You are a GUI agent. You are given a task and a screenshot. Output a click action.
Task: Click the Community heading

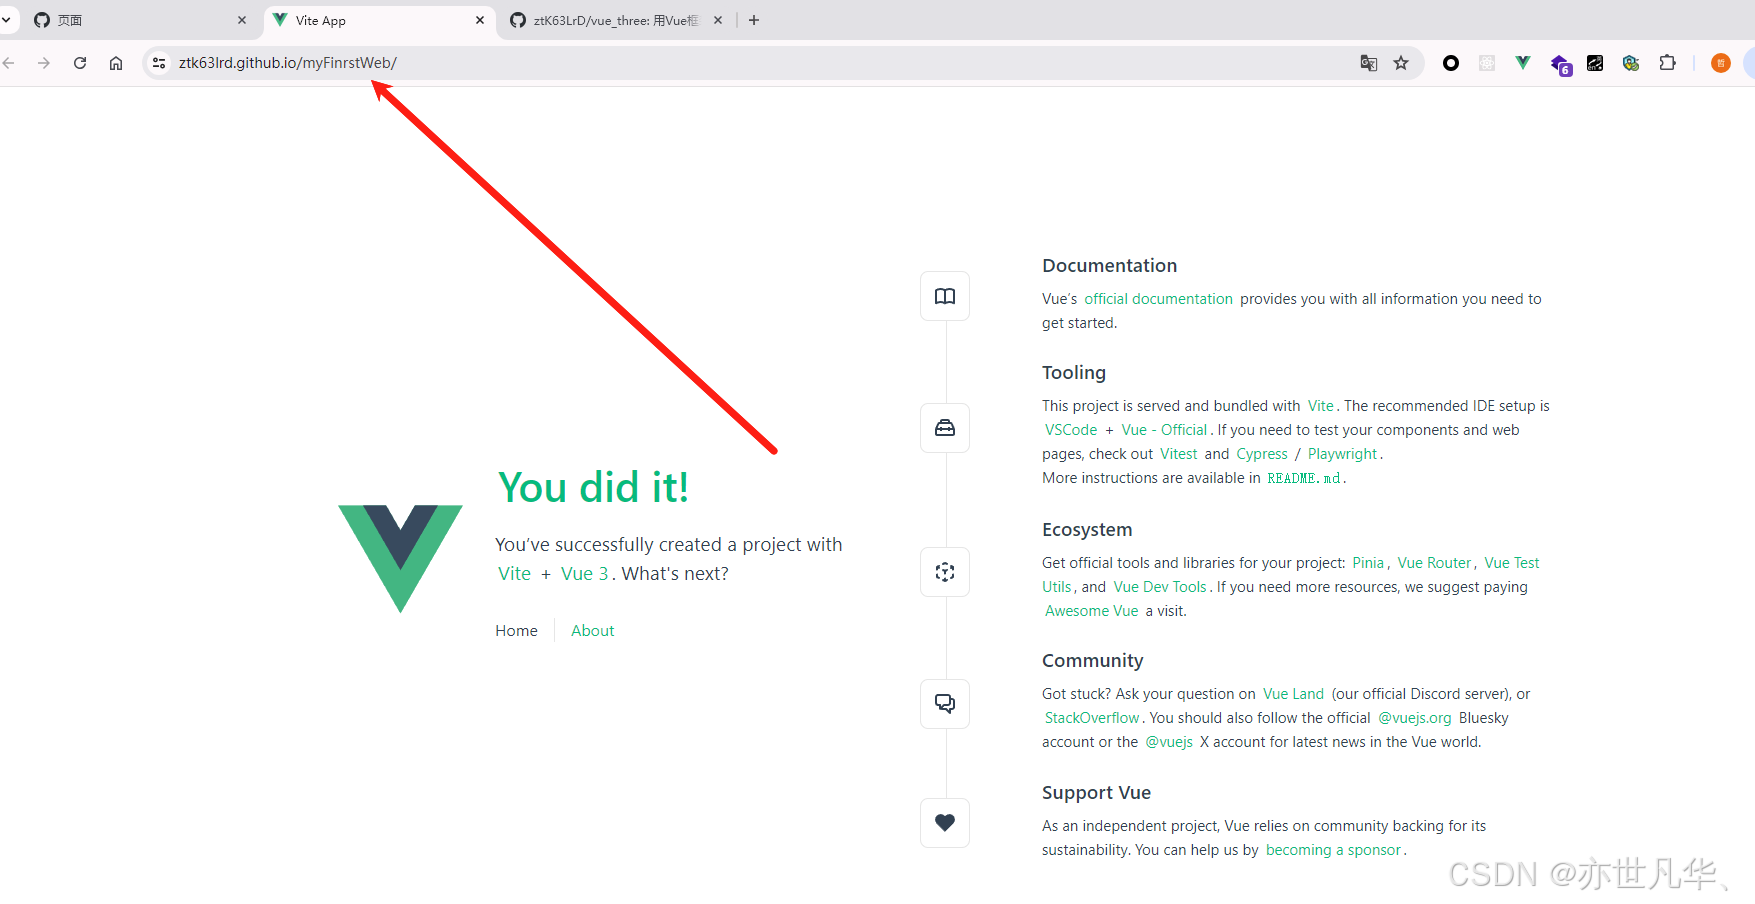tap(1092, 661)
